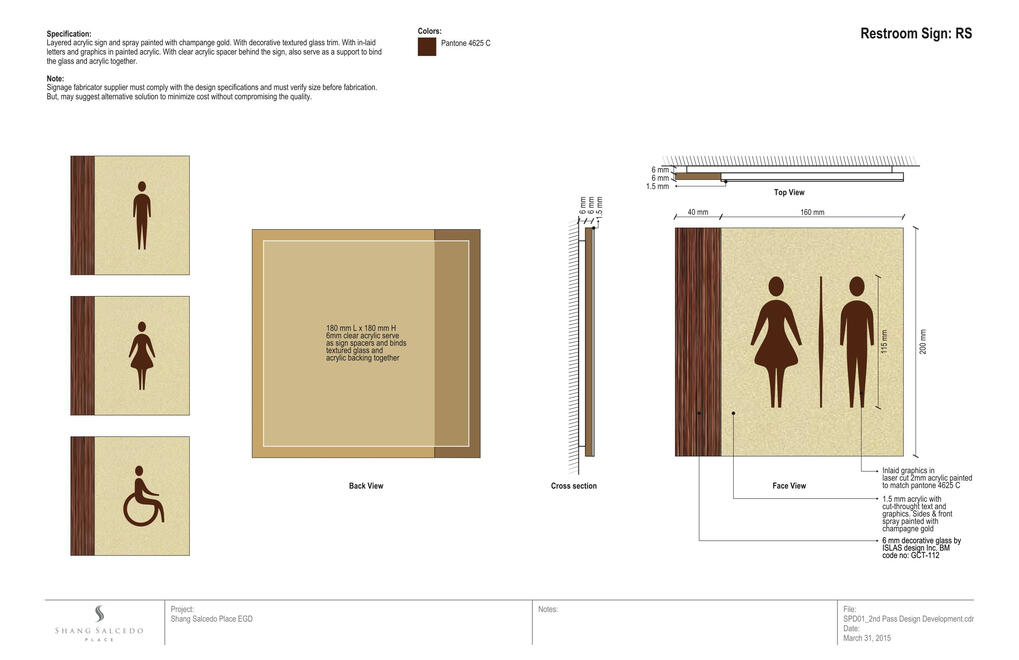Click the Specification heading
This screenshot has height=660, width=1019.
pyautogui.click(x=69, y=34)
